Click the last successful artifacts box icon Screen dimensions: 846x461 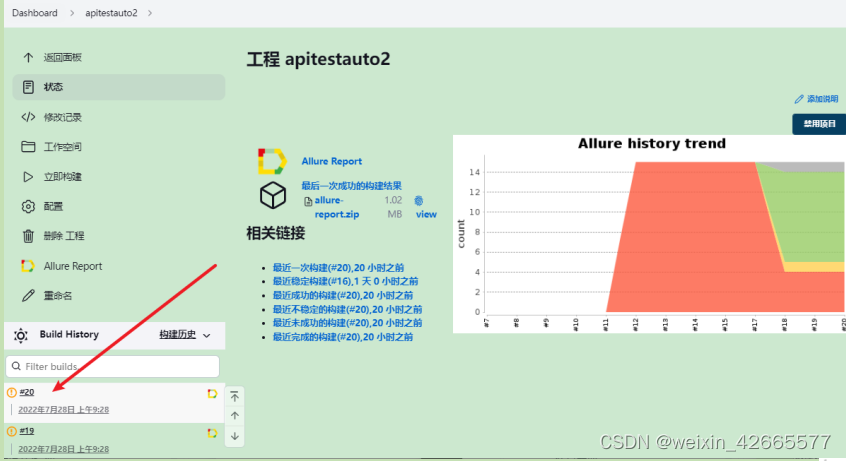pos(273,195)
